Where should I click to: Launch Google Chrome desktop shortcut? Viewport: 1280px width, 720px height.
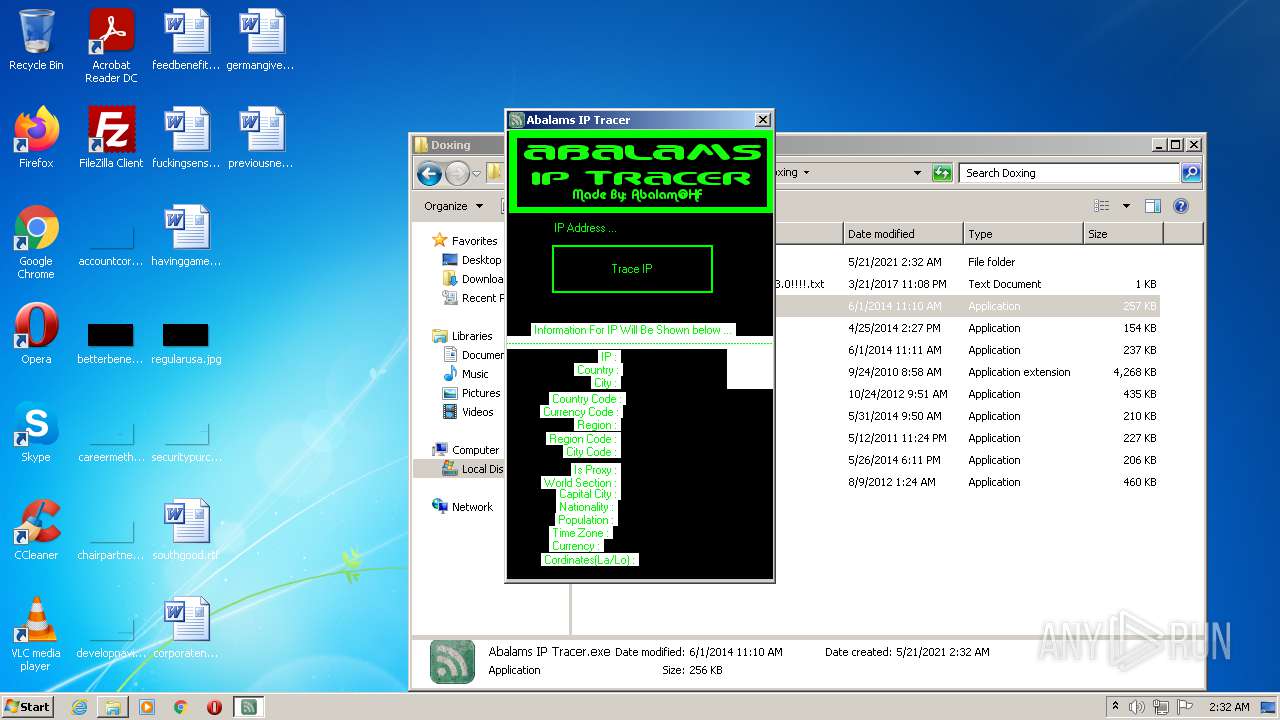coord(36,242)
